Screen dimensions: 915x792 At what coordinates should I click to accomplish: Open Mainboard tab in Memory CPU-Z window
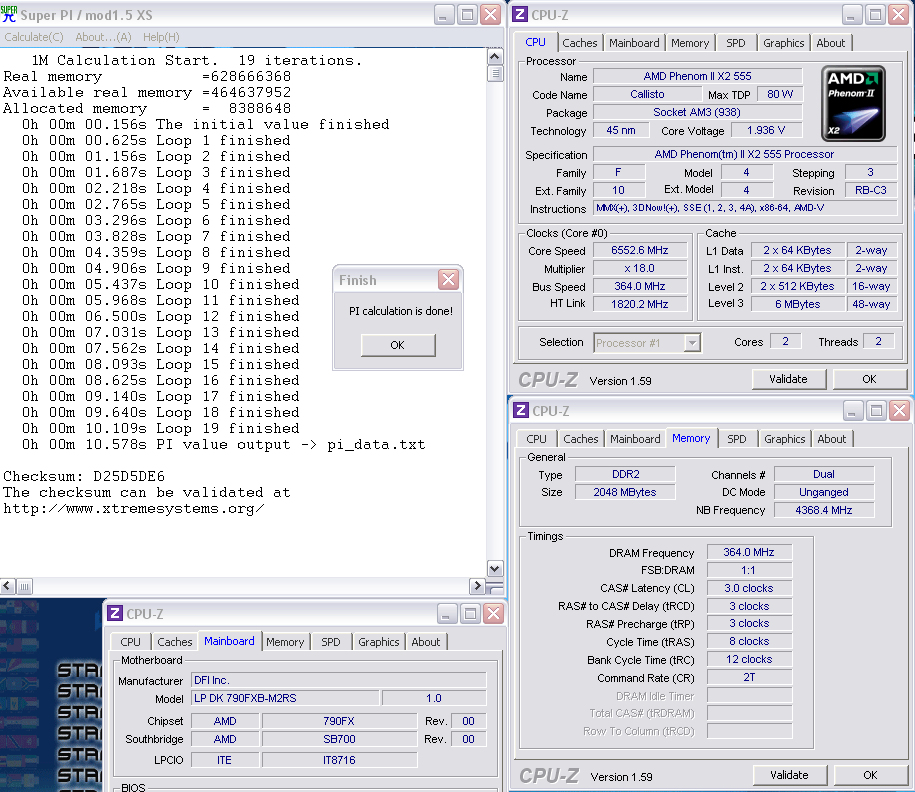(635, 439)
